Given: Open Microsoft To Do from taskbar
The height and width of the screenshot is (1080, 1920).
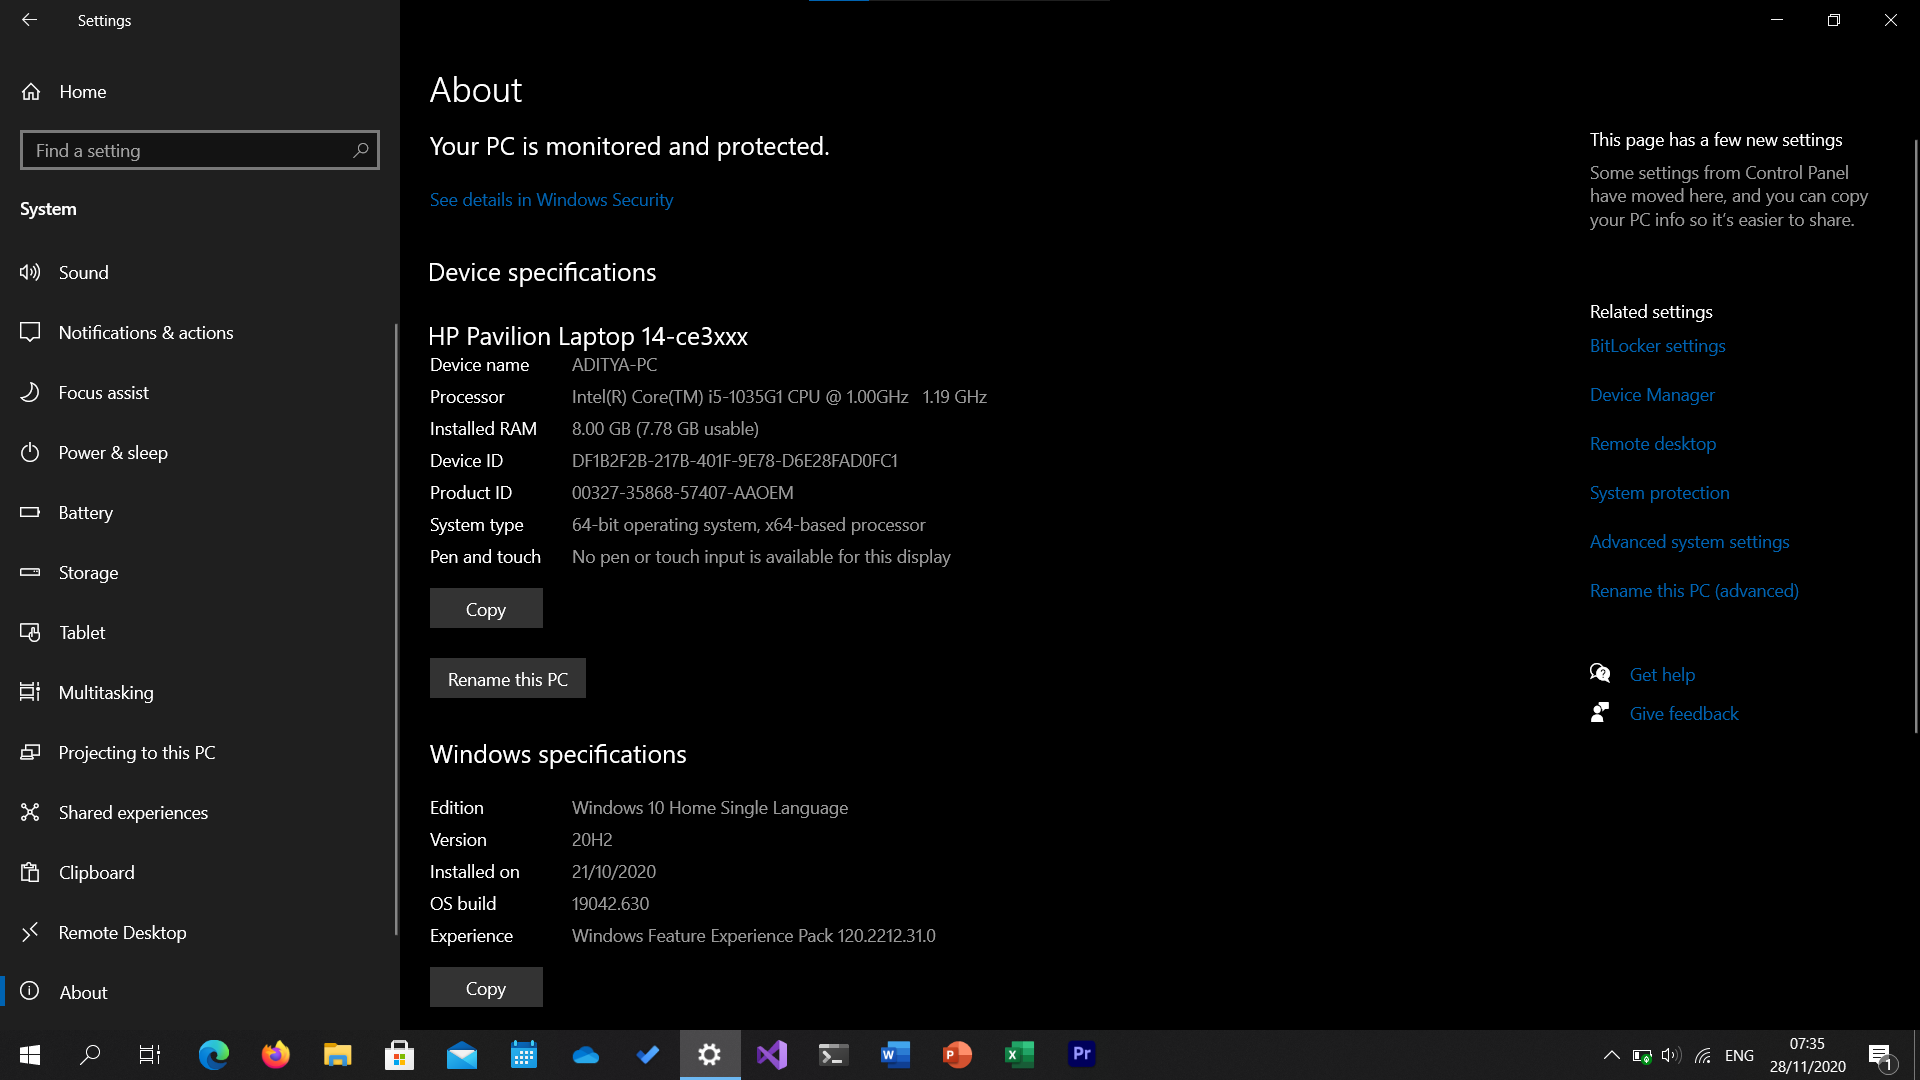Looking at the screenshot, I should (x=648, y=1055).
